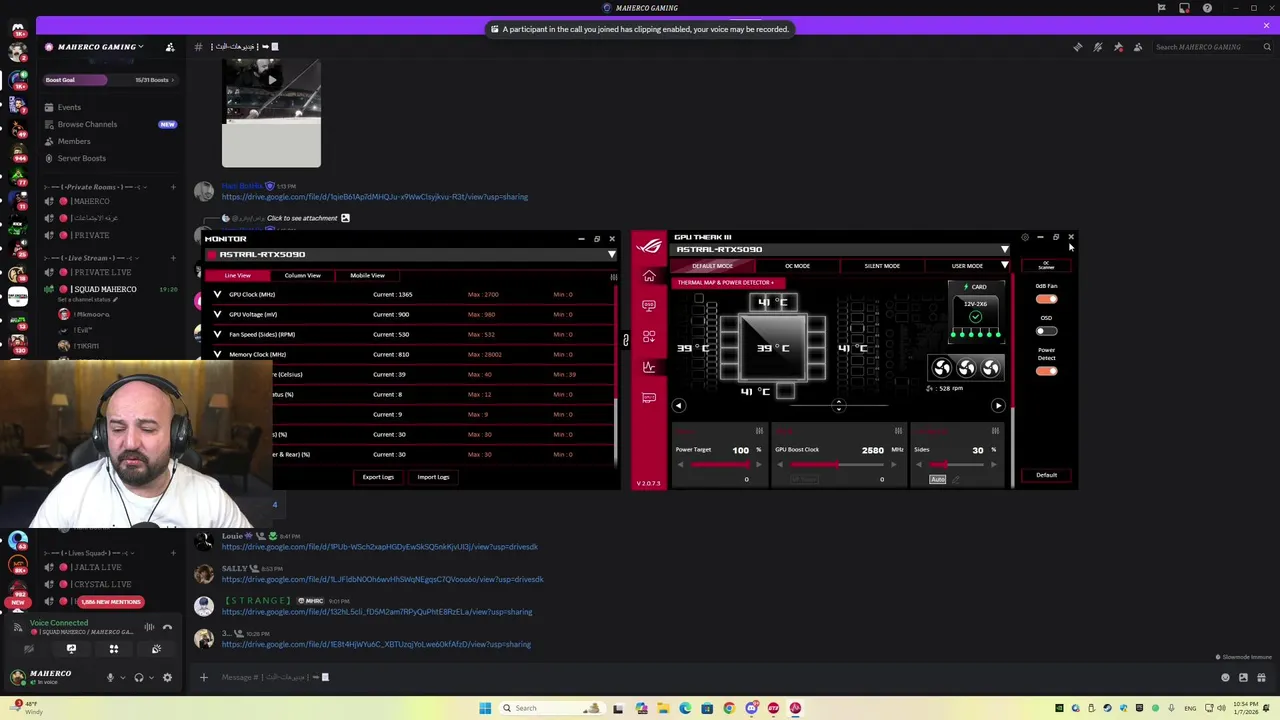Open Monitor graph icon in GPU Tweak sidebar
Viewport: 1280px width, 720px height.
[x=649, y=367]
